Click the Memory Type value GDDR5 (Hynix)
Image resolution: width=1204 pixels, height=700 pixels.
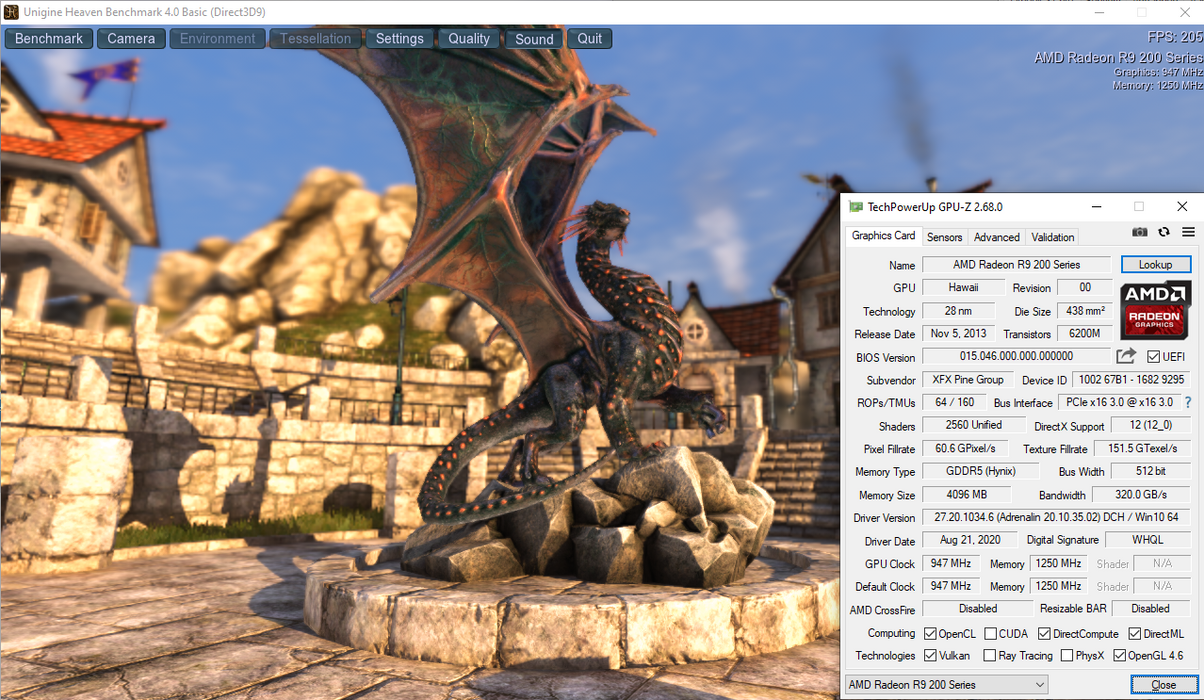coord(979,471)
